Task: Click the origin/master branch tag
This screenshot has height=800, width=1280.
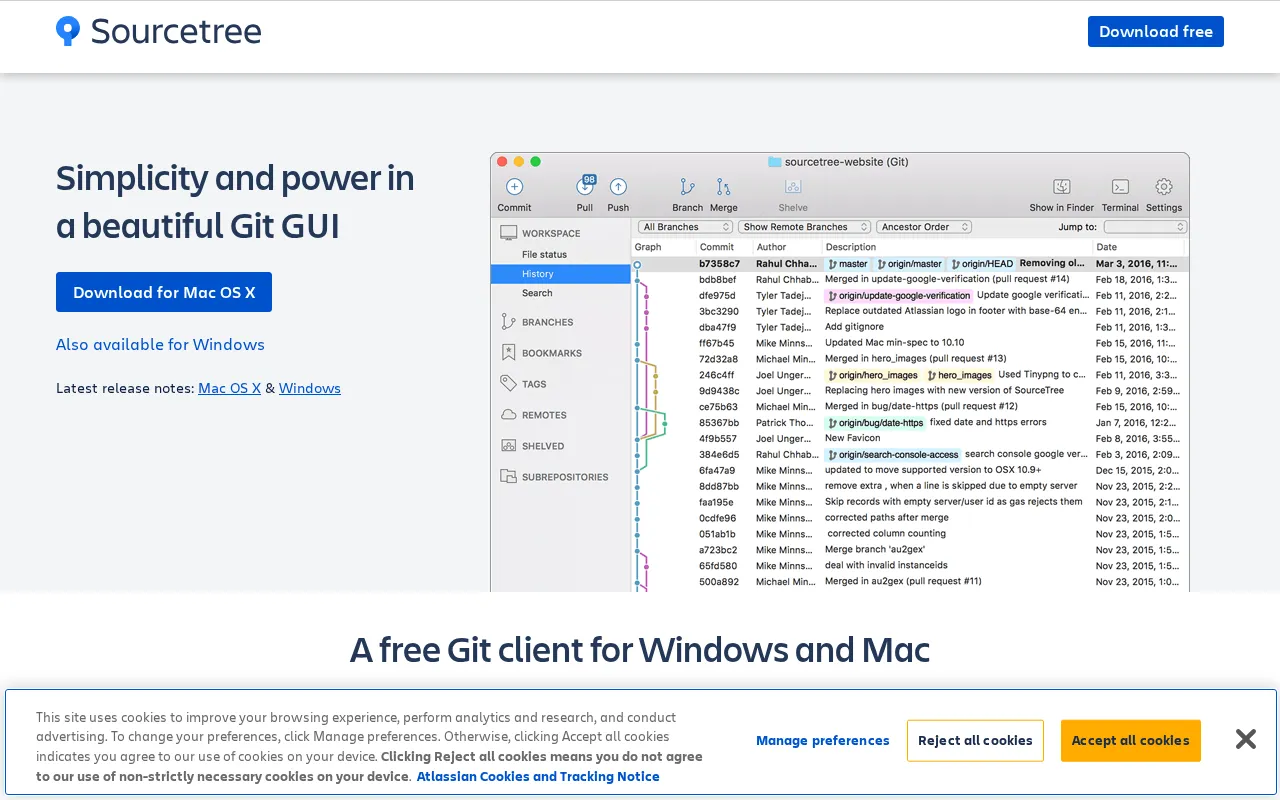Action: pos(910,264)
